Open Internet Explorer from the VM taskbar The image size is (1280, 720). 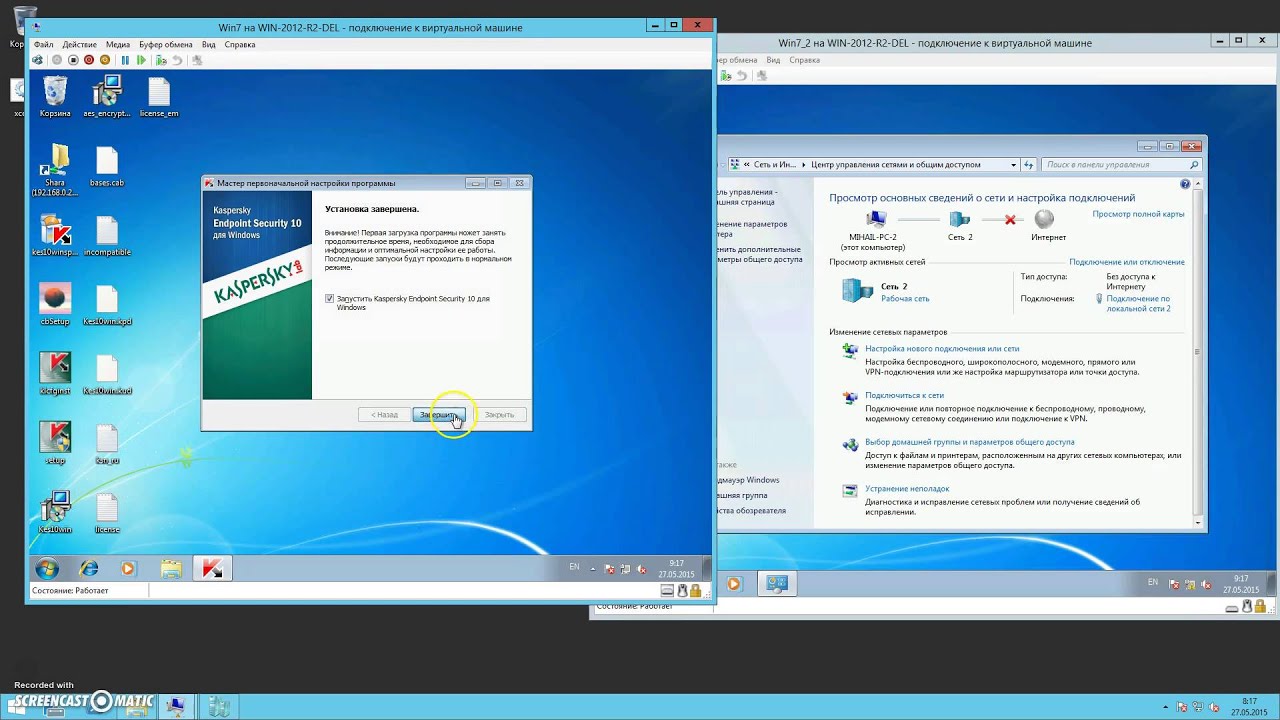coord(89,569)
